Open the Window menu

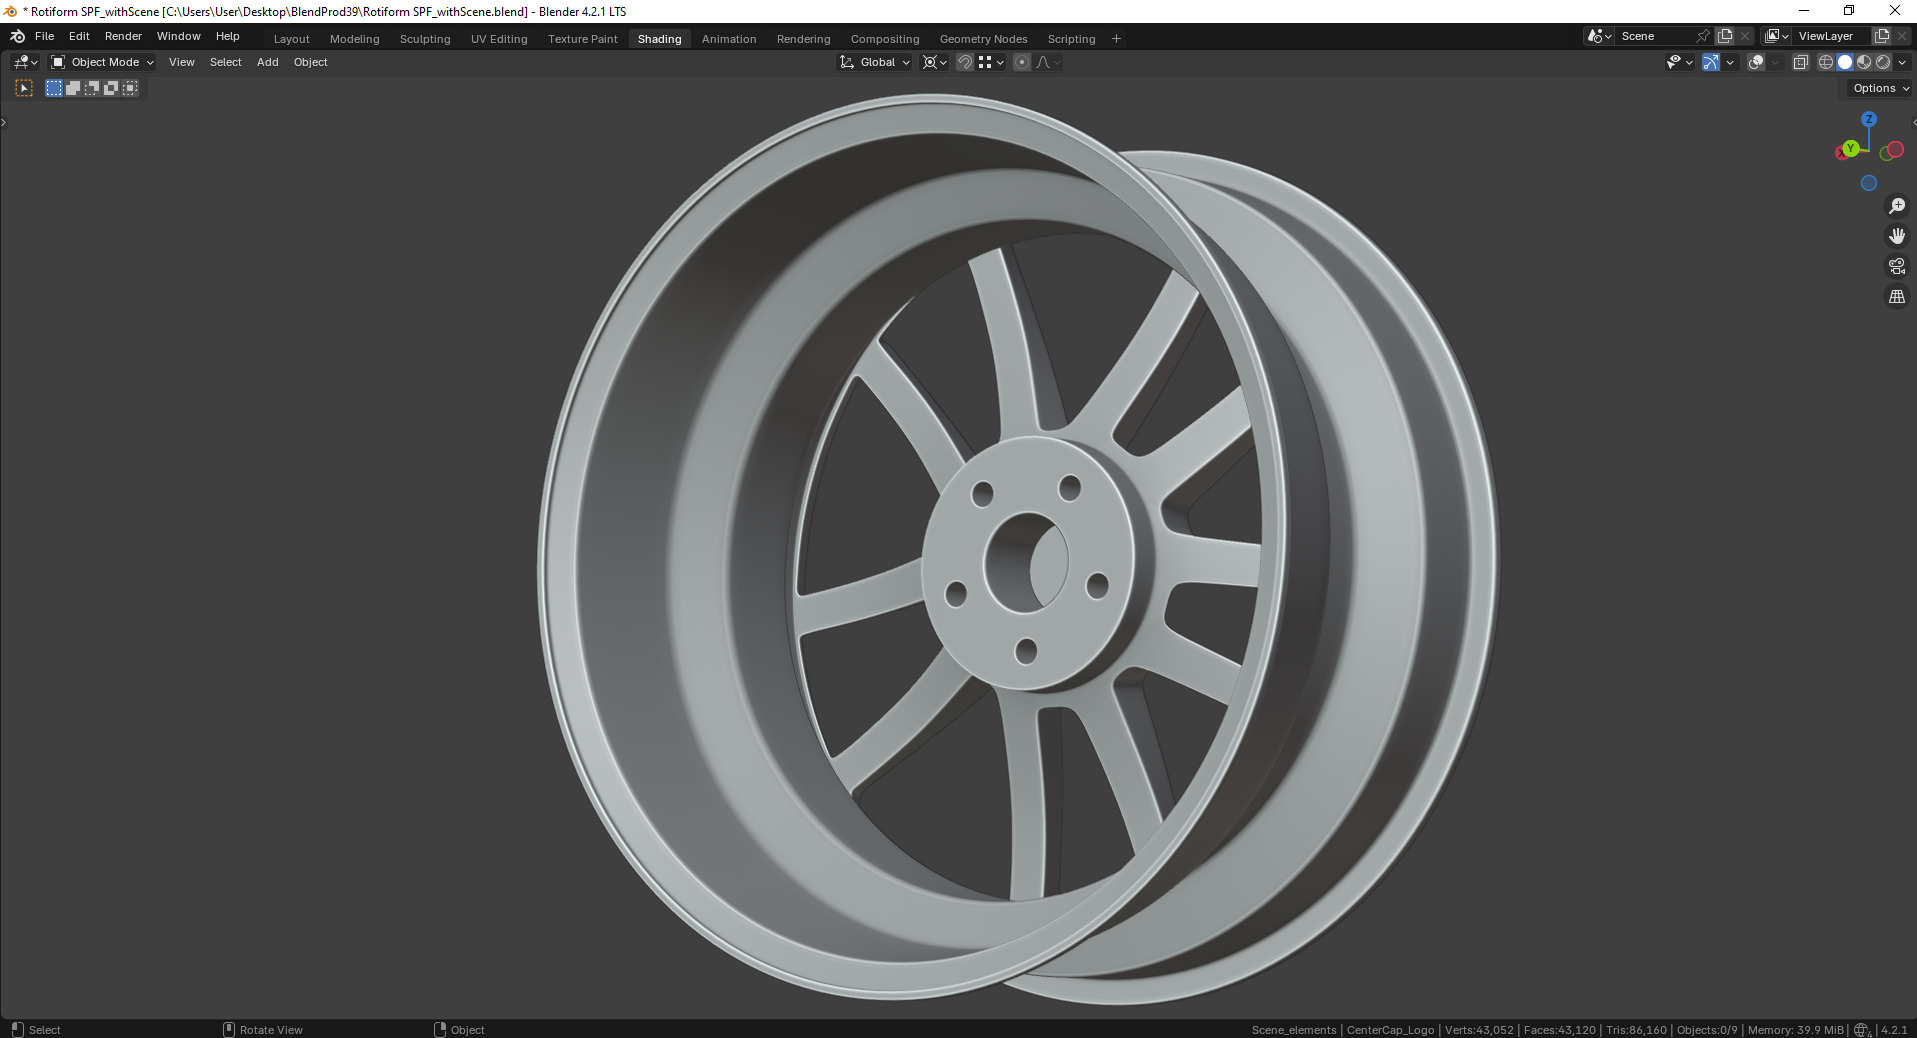pos(179,36)
